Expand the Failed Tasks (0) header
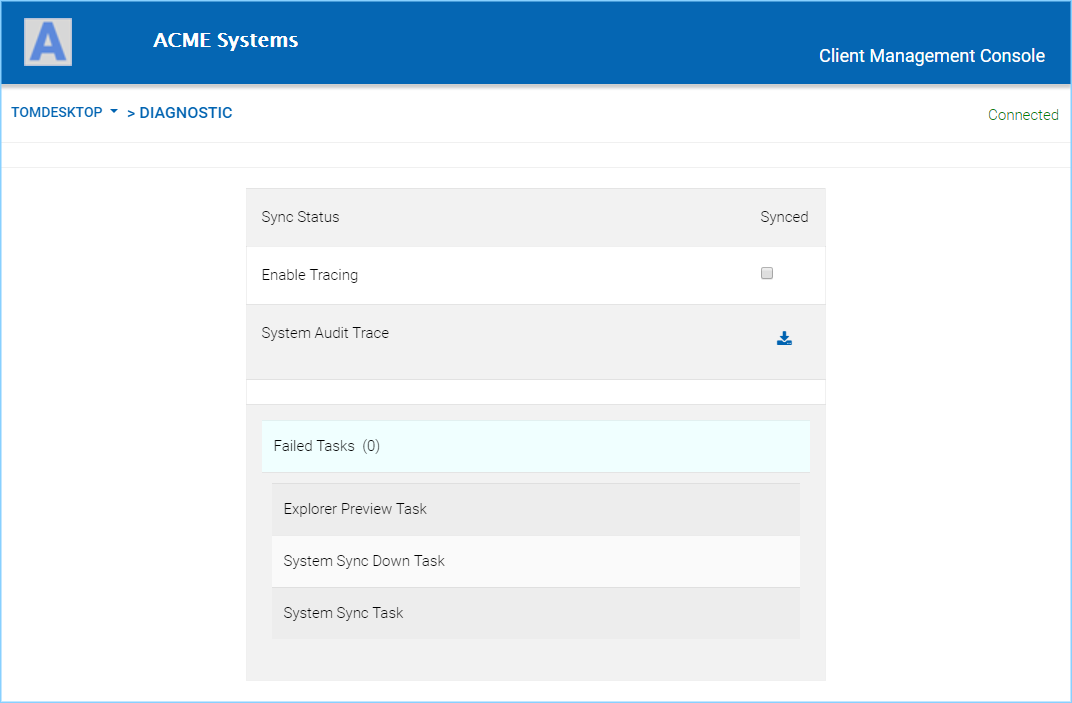 536,446
